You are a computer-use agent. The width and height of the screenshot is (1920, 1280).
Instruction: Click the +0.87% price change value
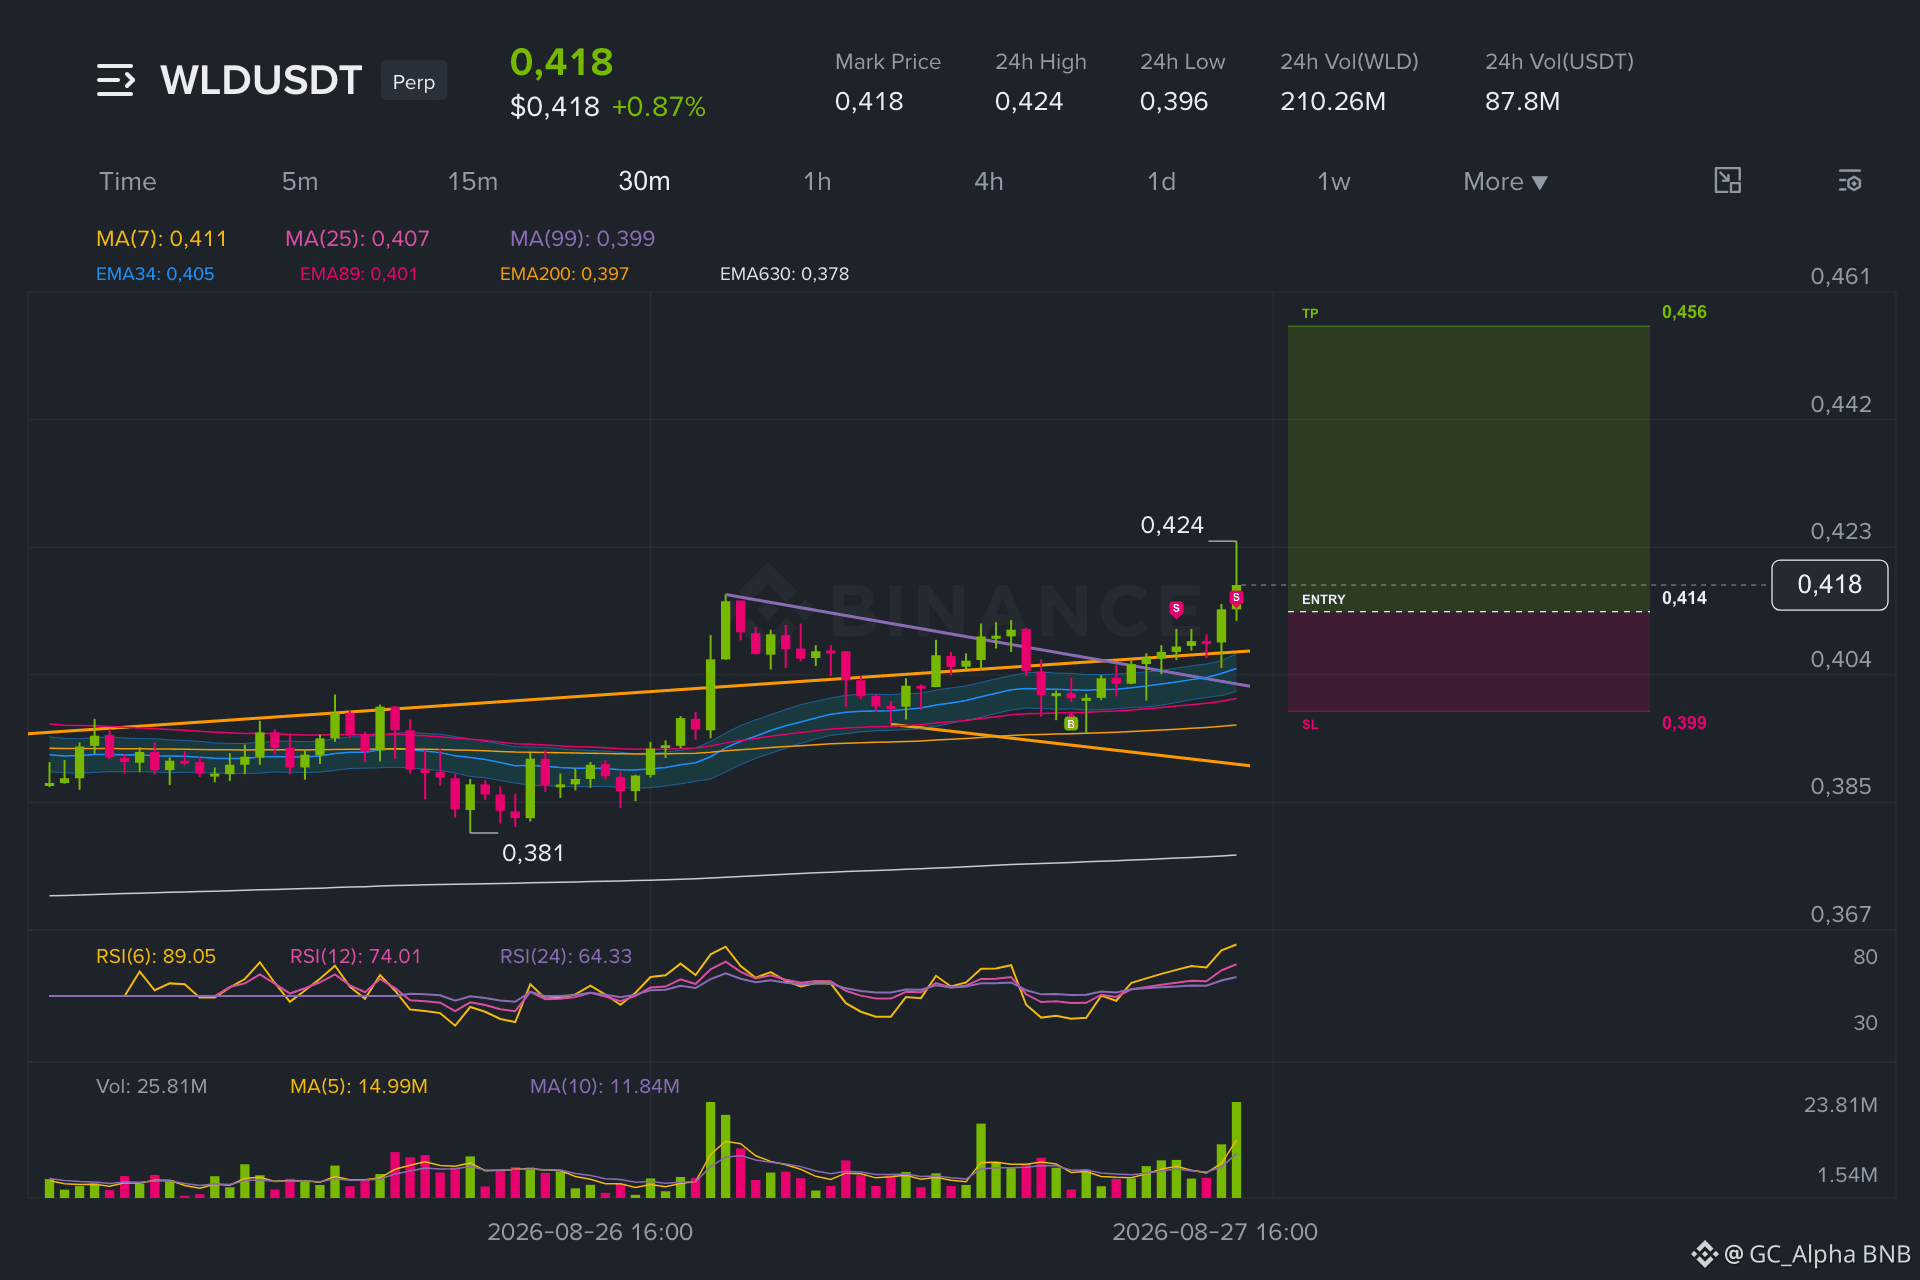pos(659,107)
